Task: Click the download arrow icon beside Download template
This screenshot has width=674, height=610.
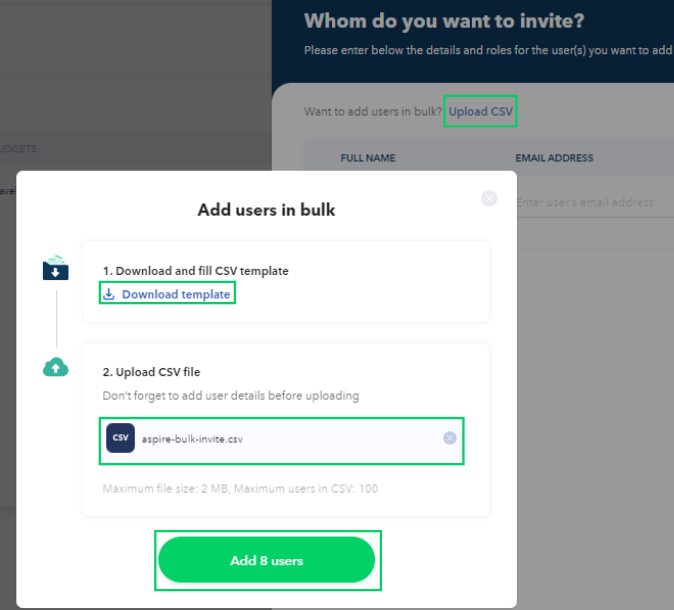Action: 109,294
